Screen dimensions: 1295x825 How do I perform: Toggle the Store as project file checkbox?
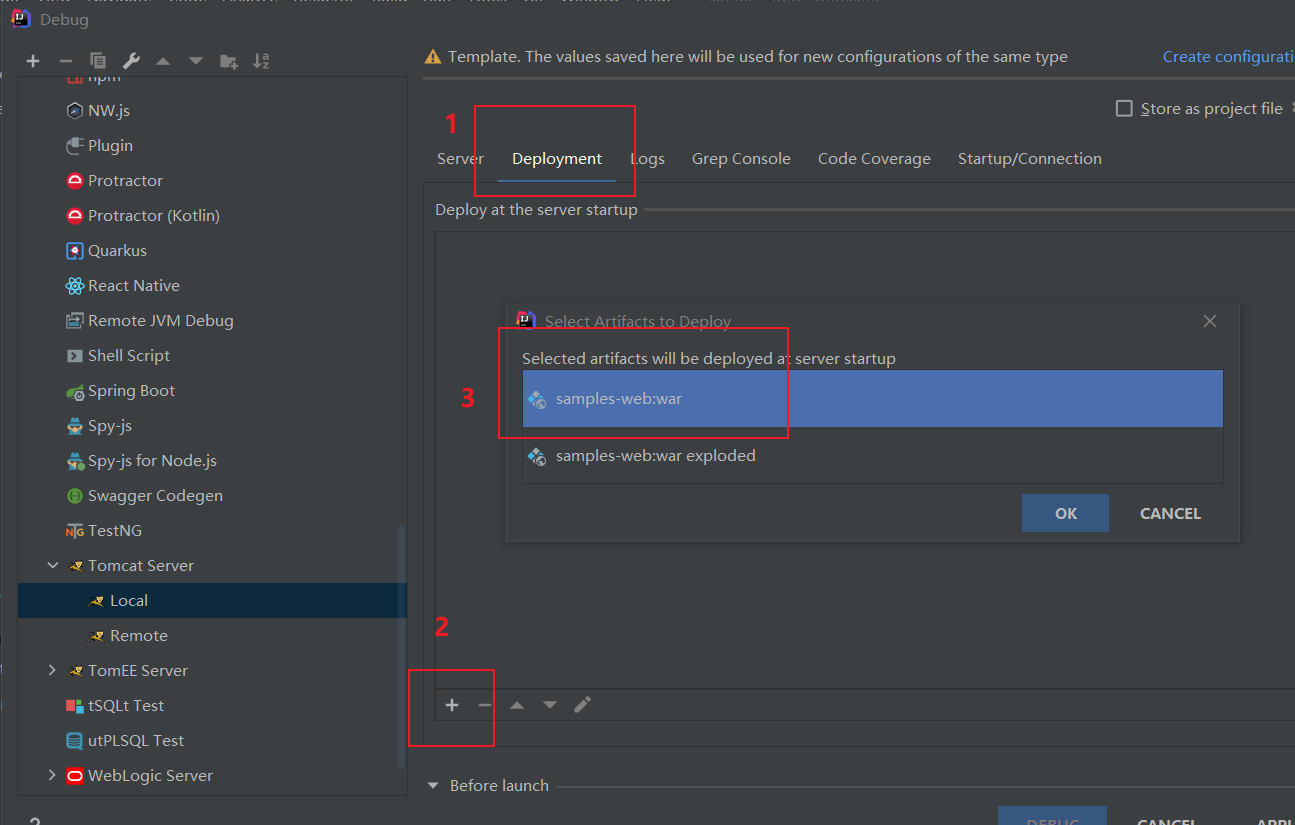pyautogui.click(x=1124, y=108)
